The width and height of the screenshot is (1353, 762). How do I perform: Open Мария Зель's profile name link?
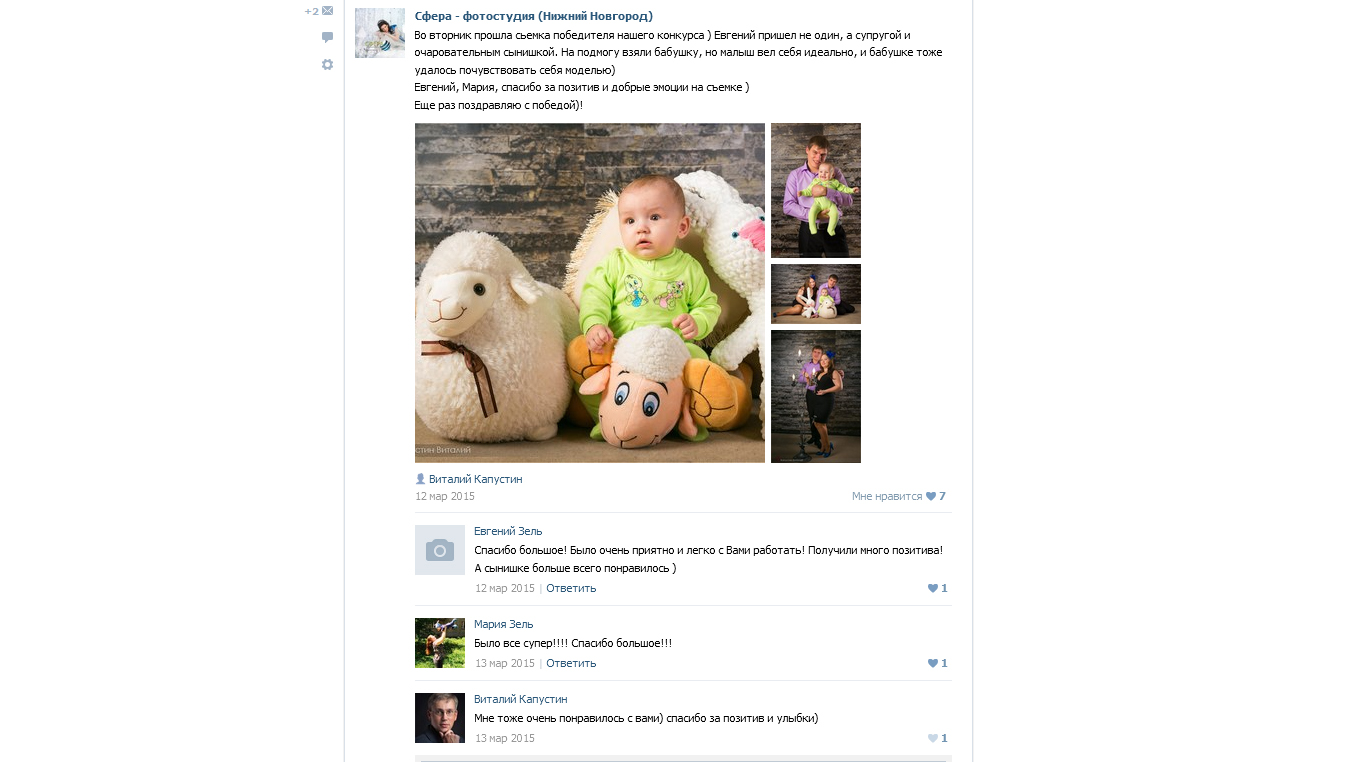point(504,624)
